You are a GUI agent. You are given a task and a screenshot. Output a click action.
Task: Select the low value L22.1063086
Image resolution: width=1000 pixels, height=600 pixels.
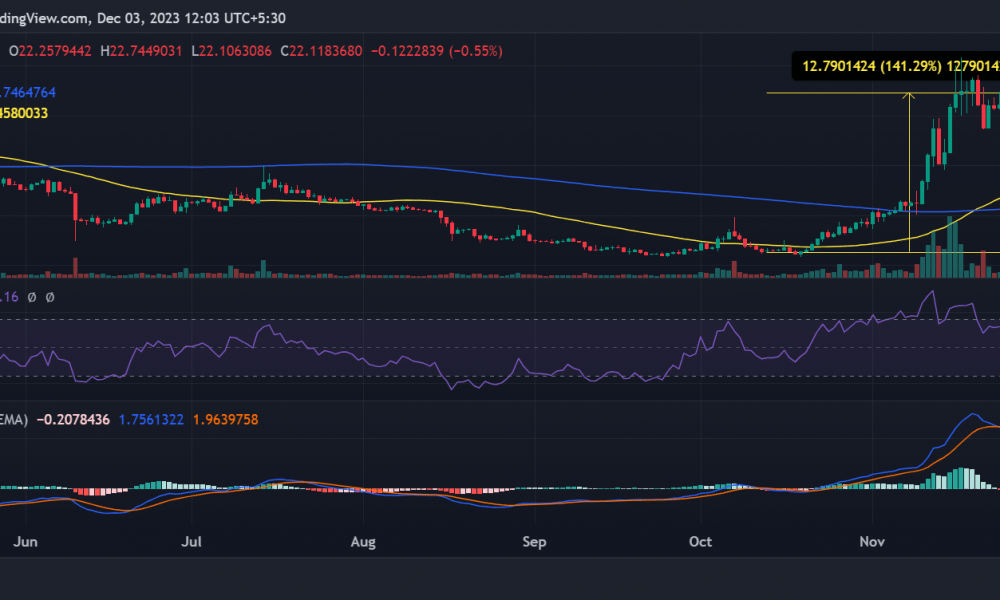tap(232, 51)
